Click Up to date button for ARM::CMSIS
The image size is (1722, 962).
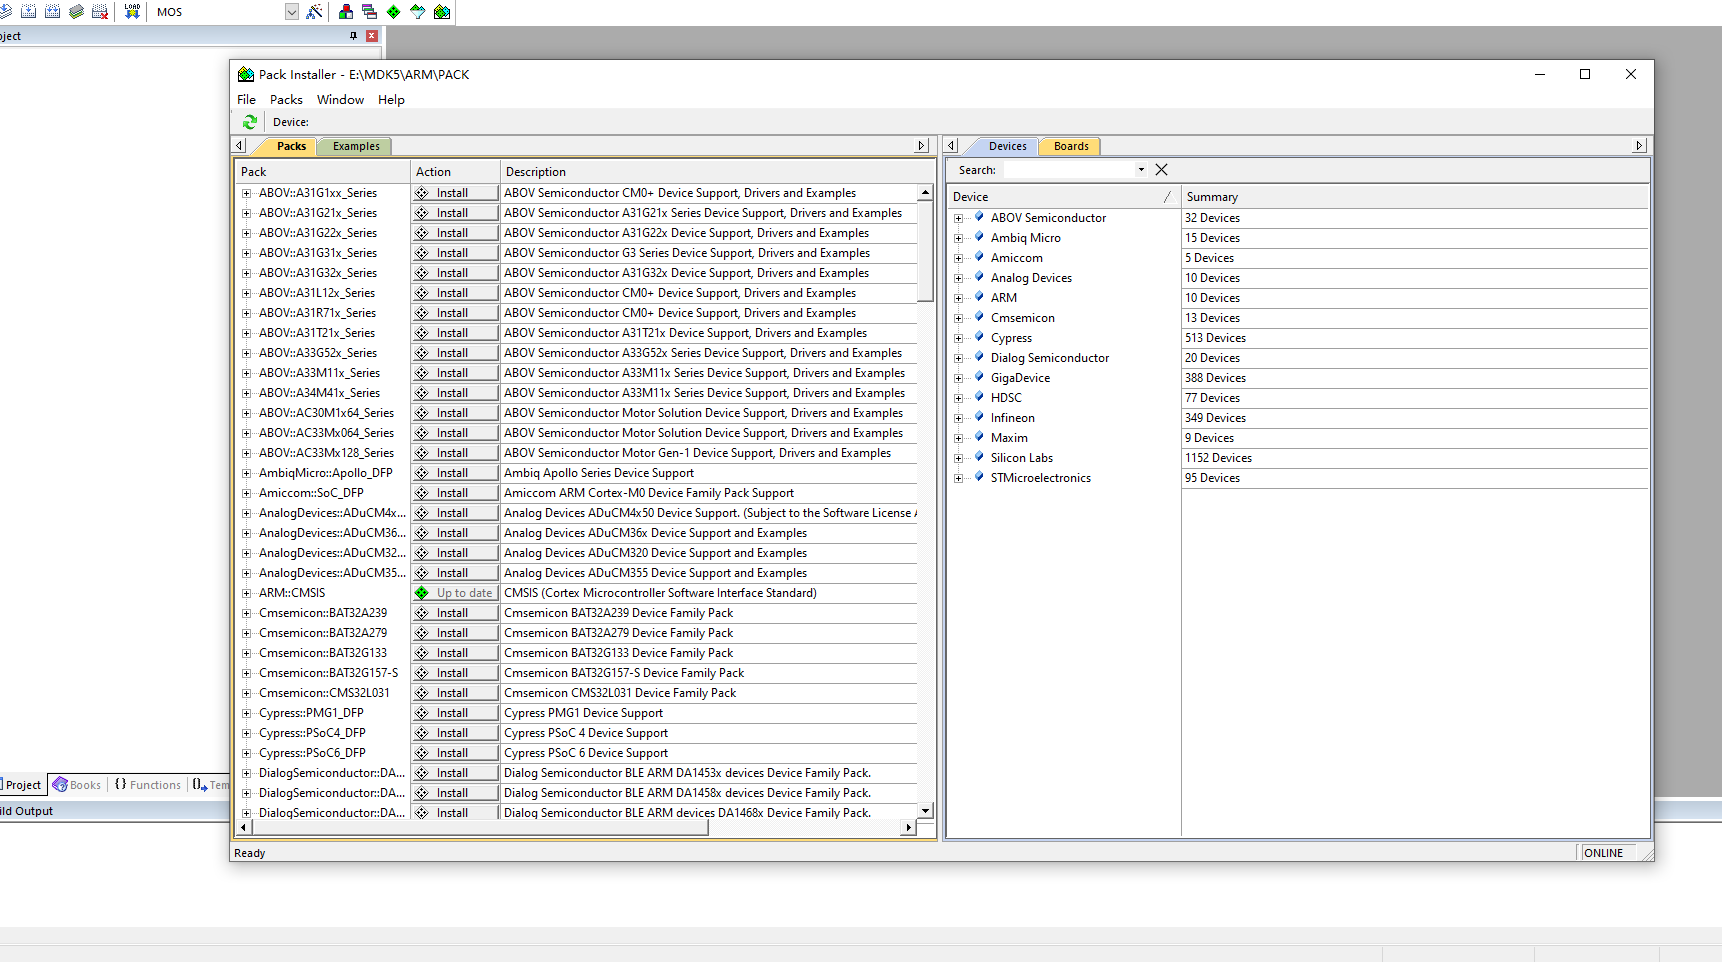[x=455, y=593]
